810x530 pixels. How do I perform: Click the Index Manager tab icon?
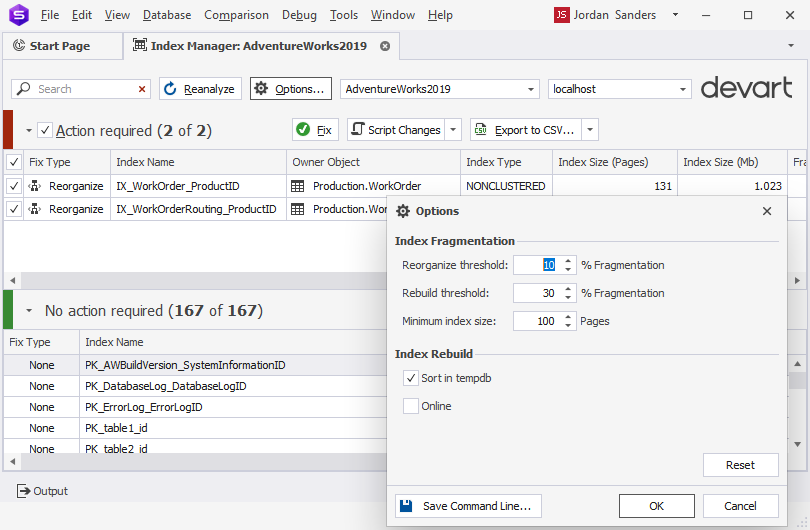(139, 45)
